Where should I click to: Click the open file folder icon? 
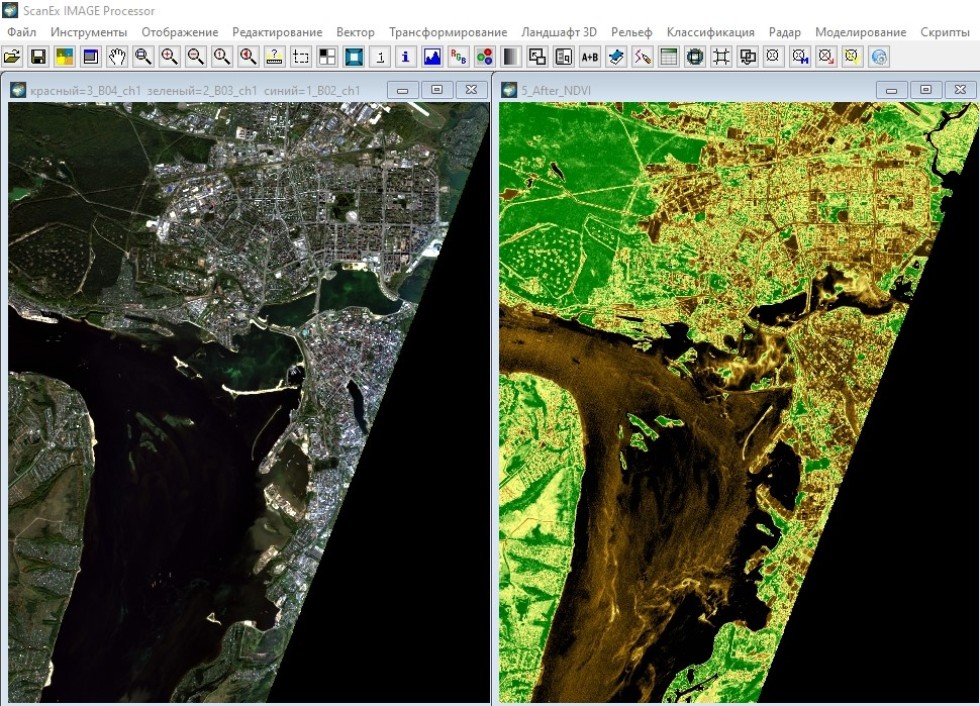click(x=13, y=57)
